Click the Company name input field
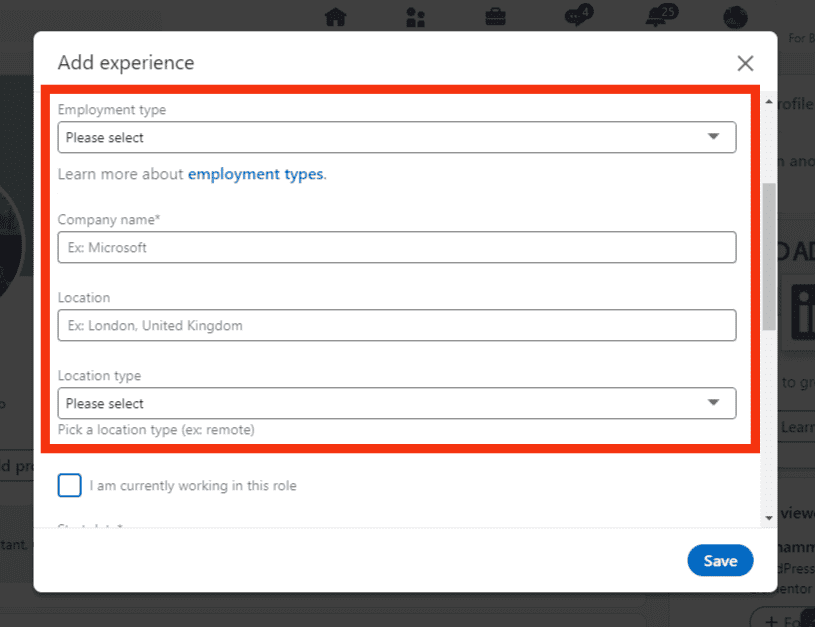815x627 pixels. coord(397,247)
